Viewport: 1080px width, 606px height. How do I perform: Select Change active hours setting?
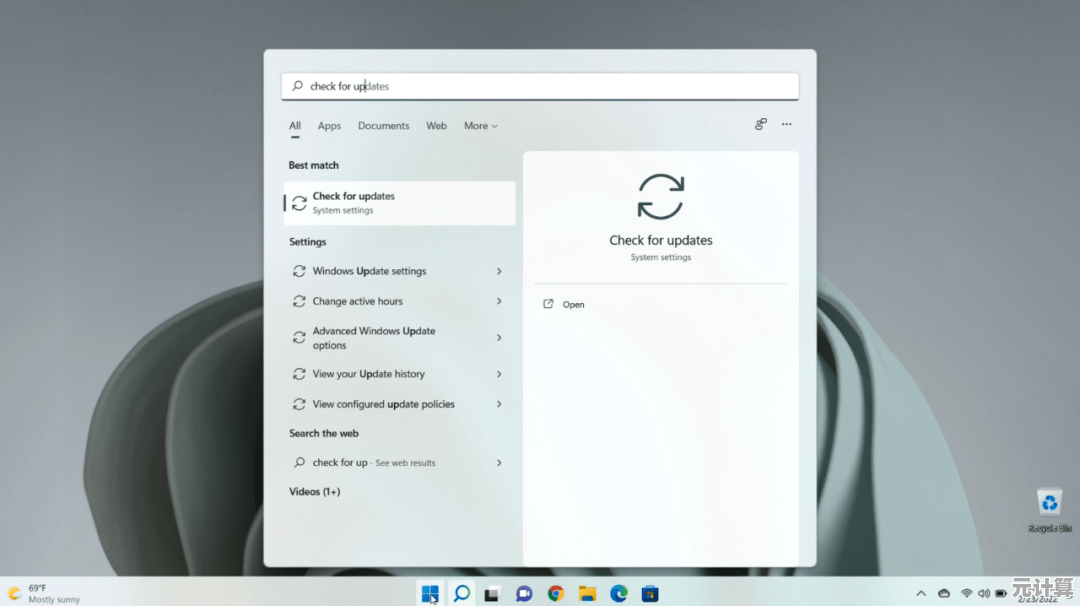357,301
